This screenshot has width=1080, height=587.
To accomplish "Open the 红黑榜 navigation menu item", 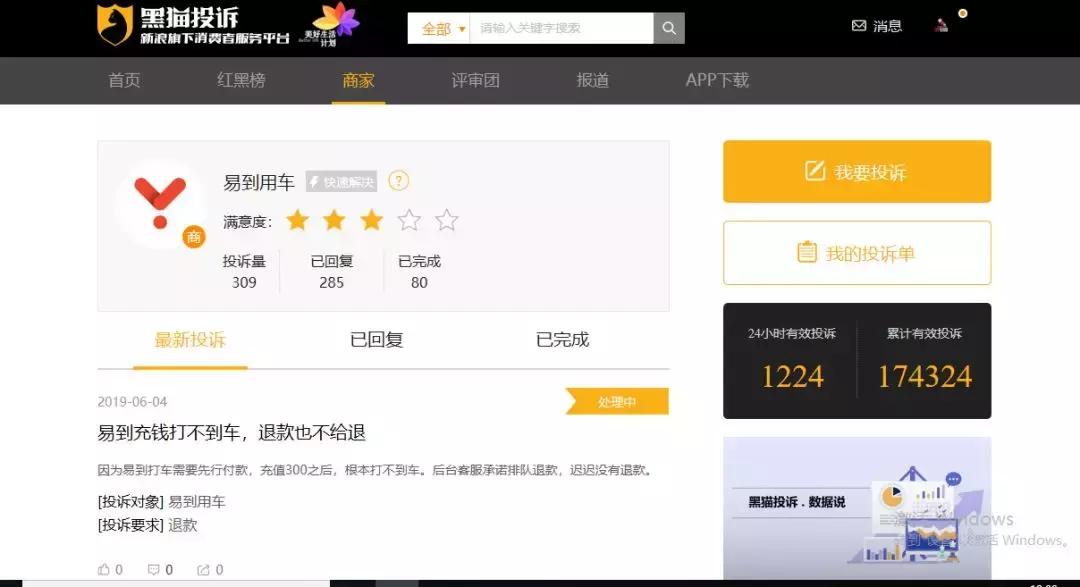I will pyautogui.click(x=240, y=82).
